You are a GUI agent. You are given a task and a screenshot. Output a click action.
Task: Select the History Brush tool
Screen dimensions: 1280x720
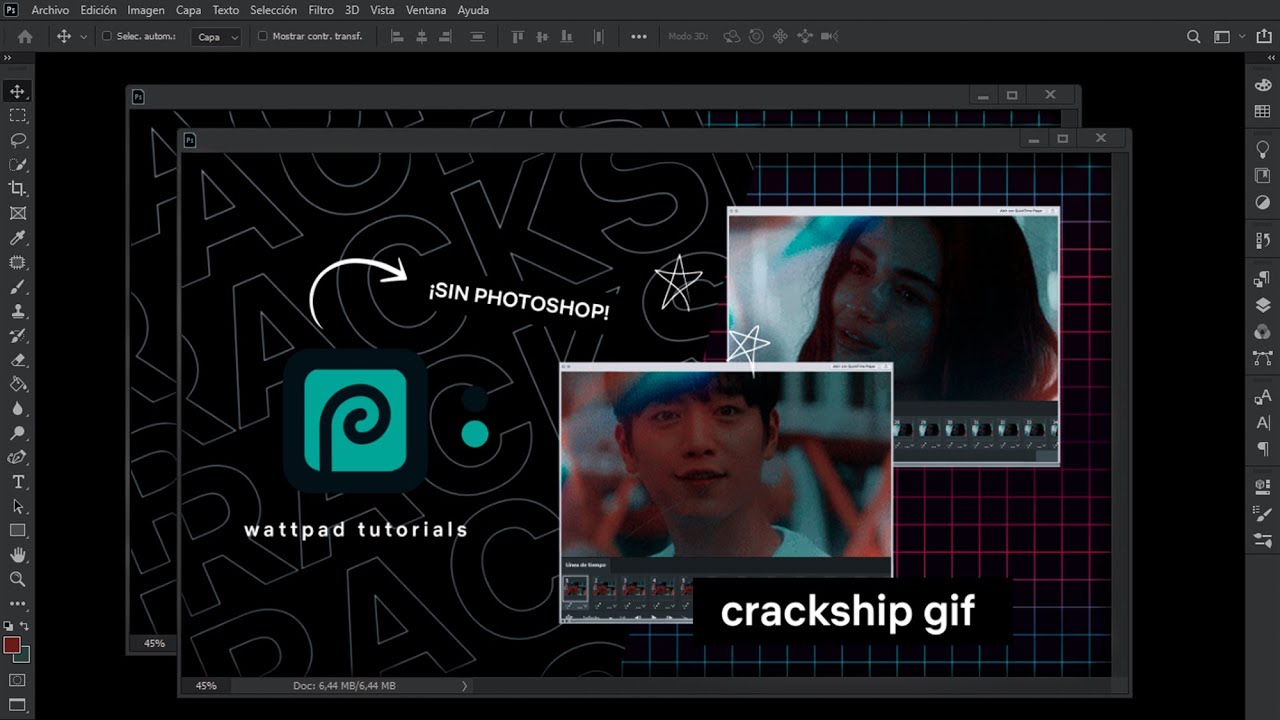pos(17,335)
